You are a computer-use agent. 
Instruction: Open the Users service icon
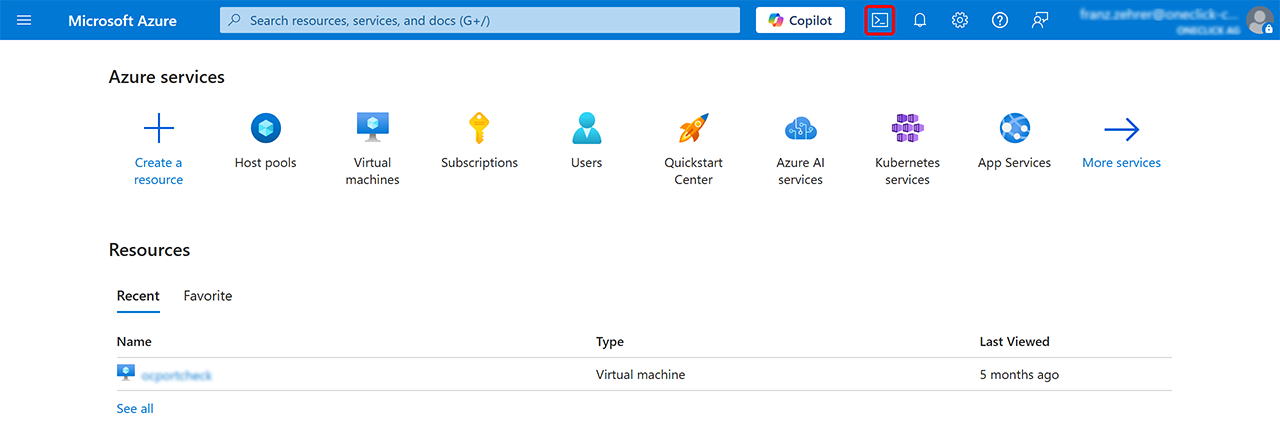coord(586,129)
